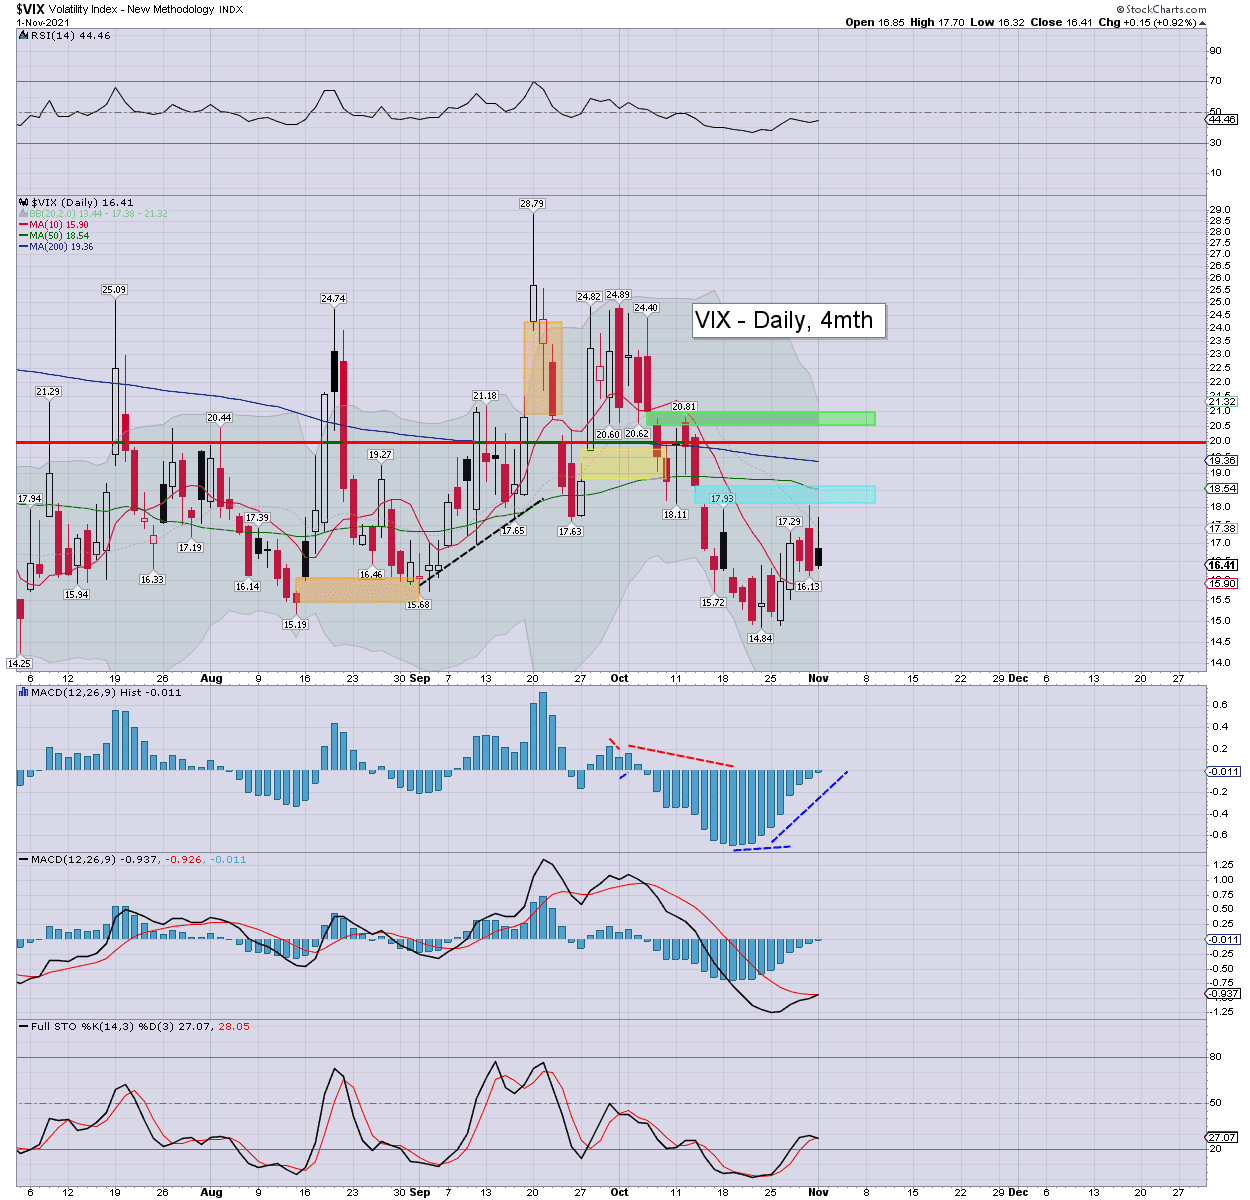
Task: Click the 25.09 high price label
Action: [114, 289]
